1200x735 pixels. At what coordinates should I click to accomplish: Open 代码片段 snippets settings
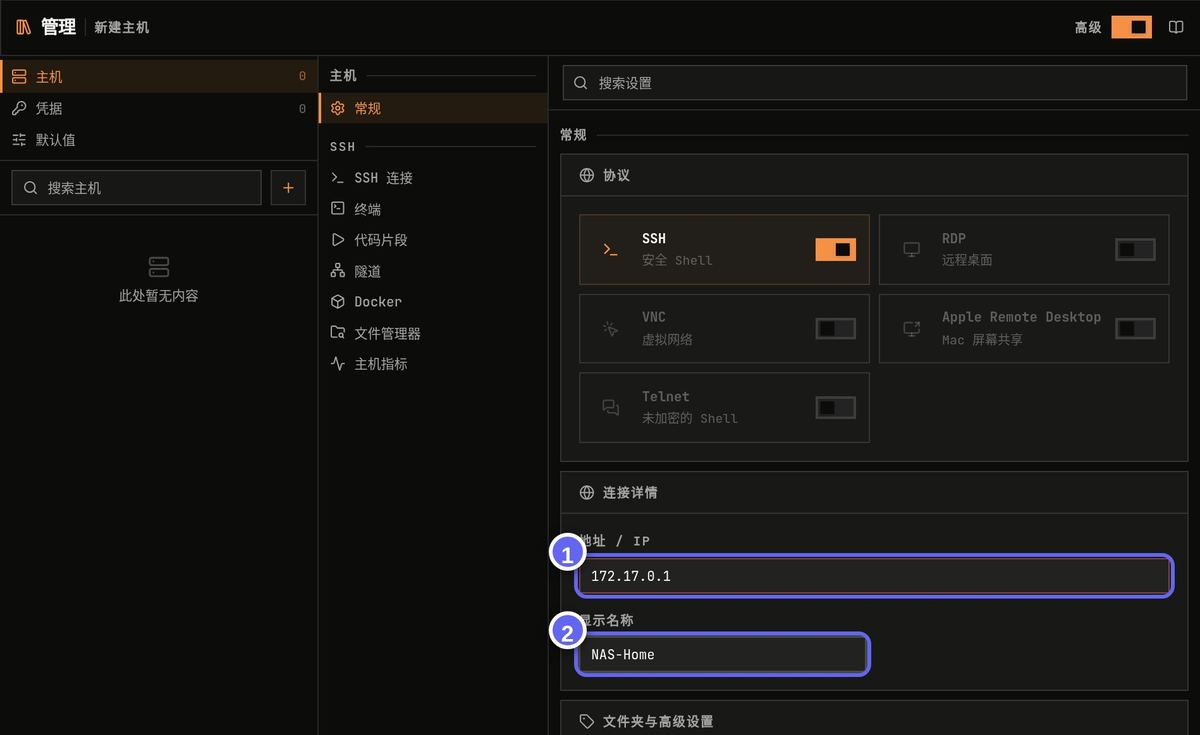[433, 240]
